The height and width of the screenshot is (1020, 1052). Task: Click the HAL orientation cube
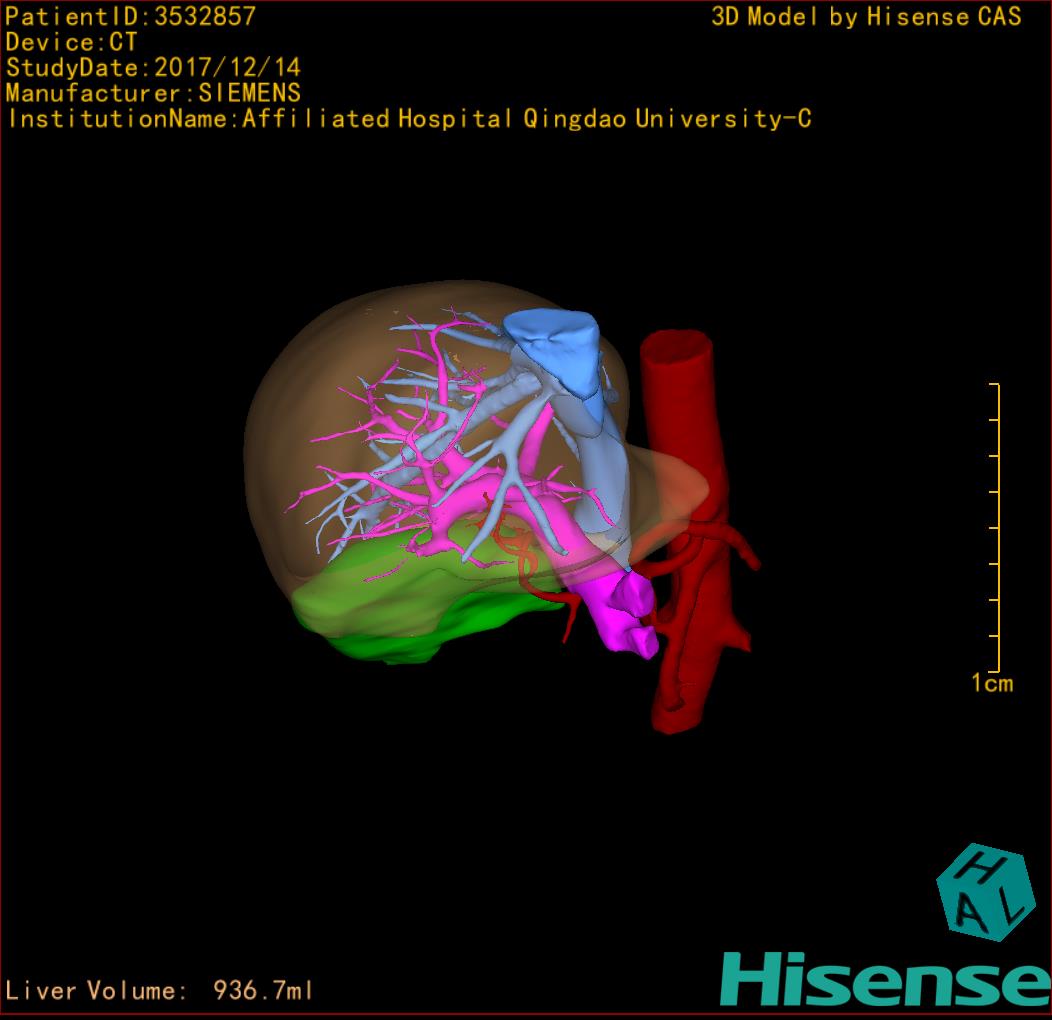click(x=984, y=892)
